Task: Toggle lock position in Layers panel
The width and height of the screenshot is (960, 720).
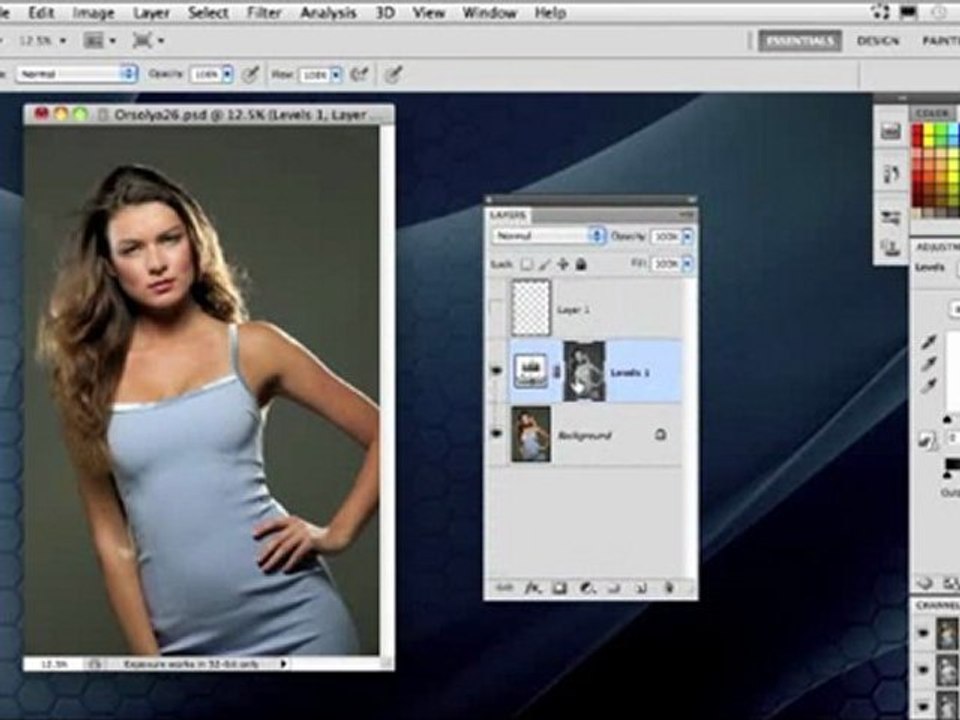Action: coord(563,264)
